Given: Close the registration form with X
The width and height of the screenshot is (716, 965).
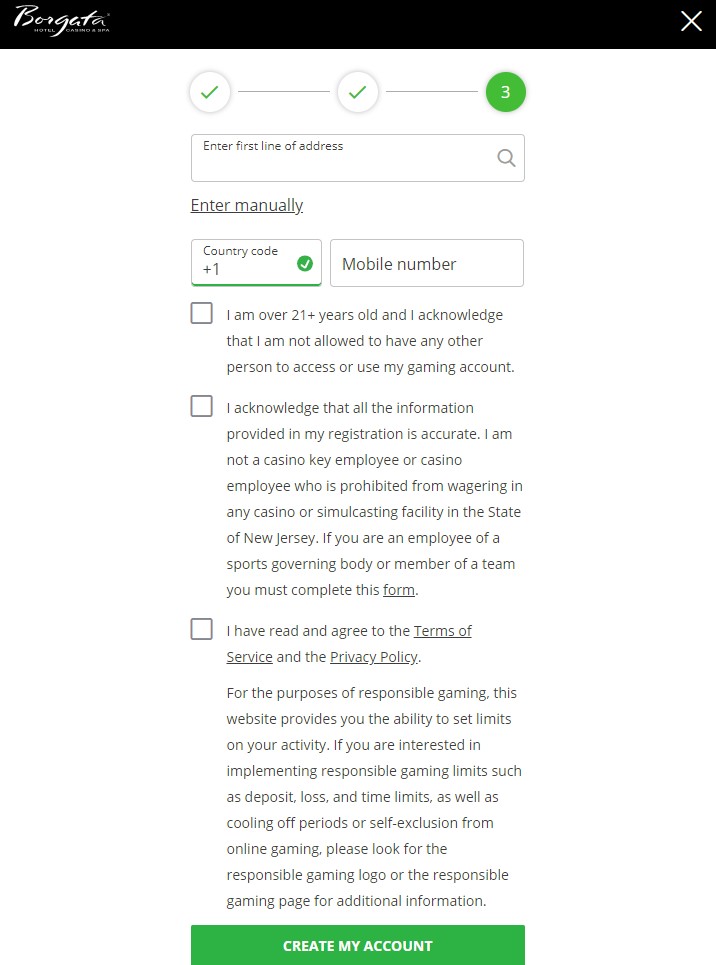Looking at the screenshot, I should click(691, 21).
